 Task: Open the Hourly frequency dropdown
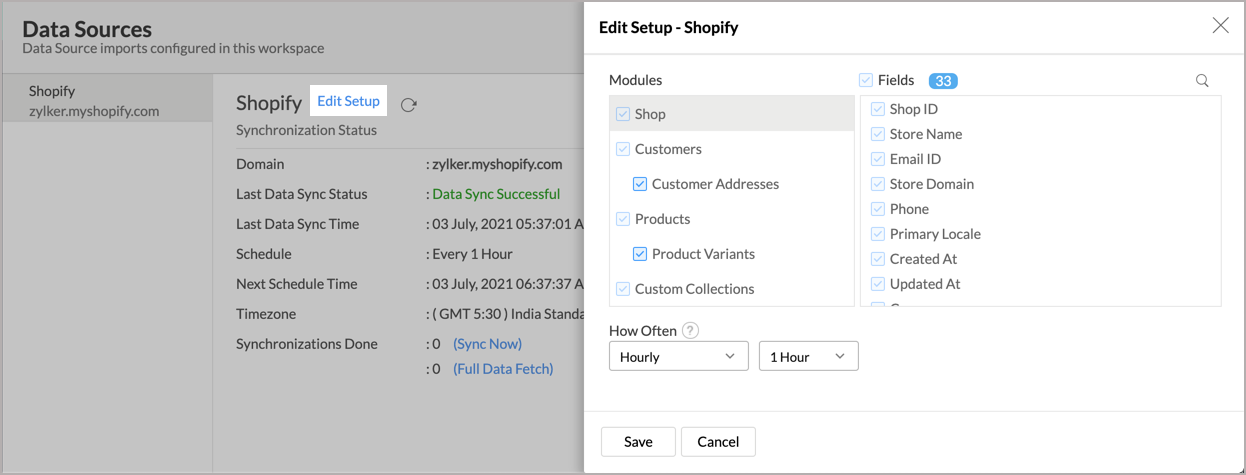click(x=678, y=357)
